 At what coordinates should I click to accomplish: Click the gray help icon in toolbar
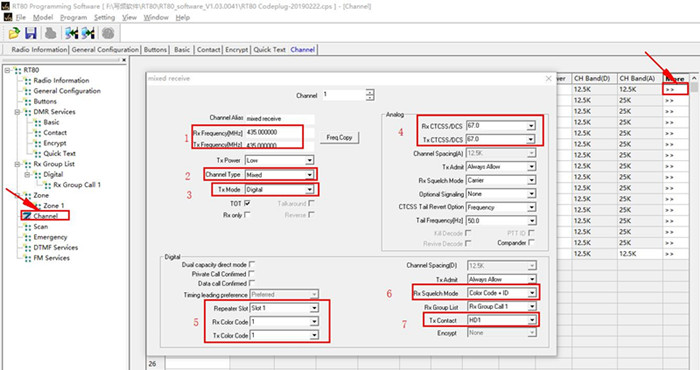108,33
